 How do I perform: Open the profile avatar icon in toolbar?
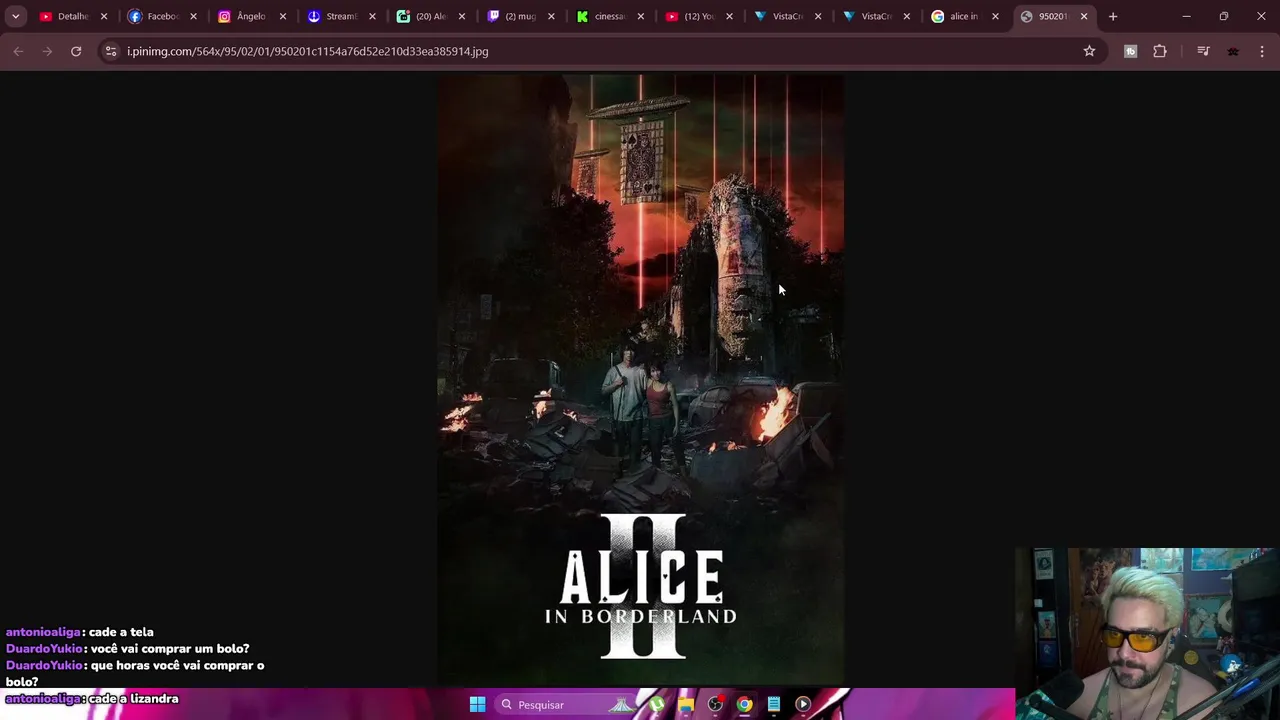click(1233, 51)
